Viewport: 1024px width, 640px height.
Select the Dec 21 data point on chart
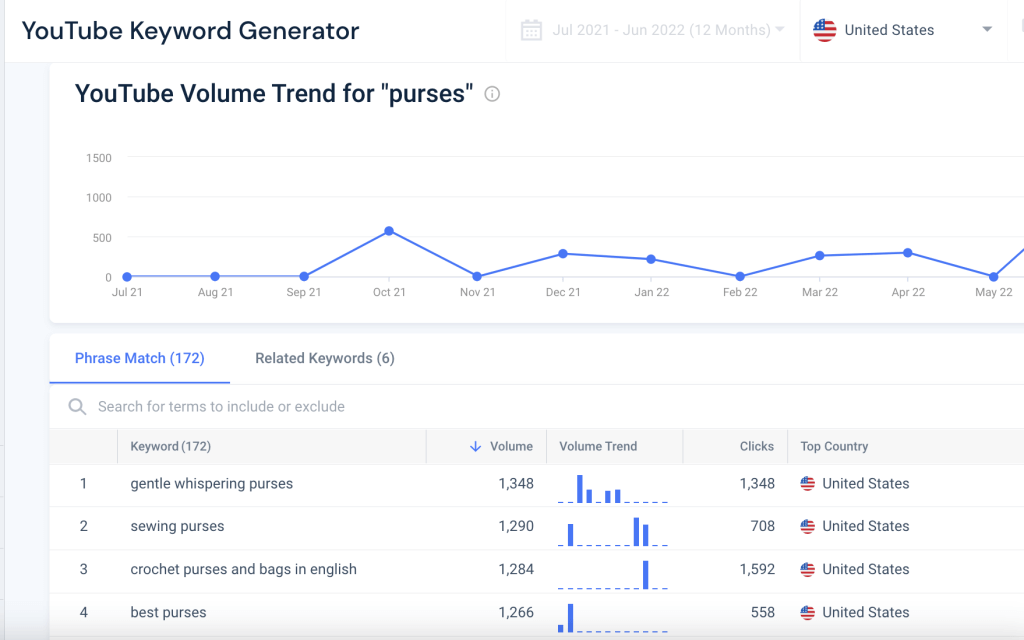[563, 254]
